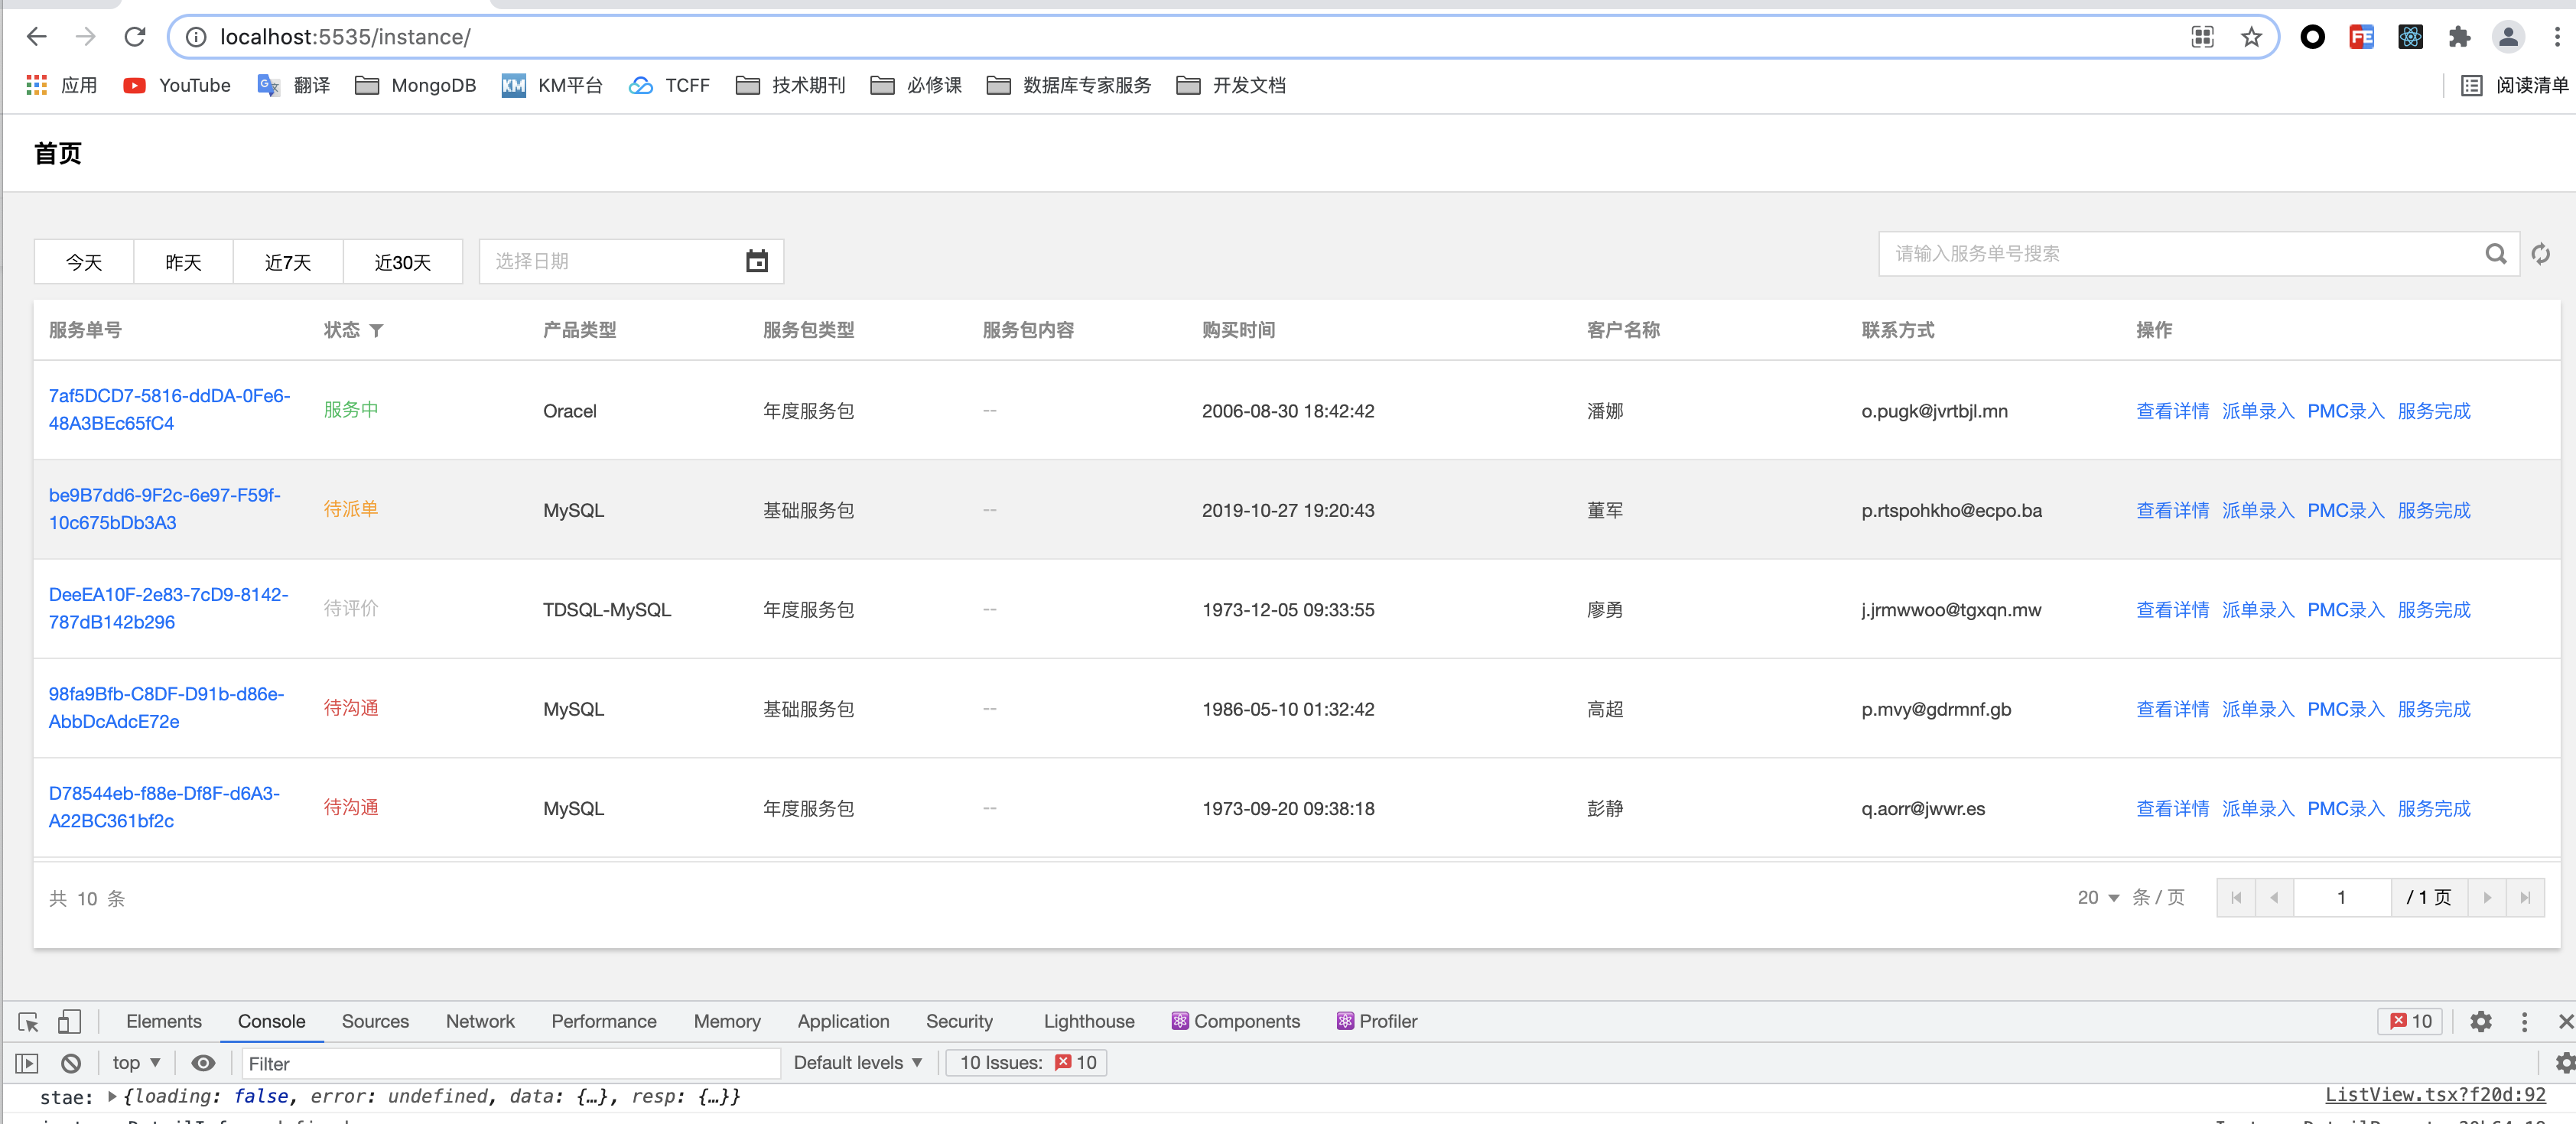Screen dimensions: 2576x1124
Task: Click the service order search field
Action: tap(2180, 254)
